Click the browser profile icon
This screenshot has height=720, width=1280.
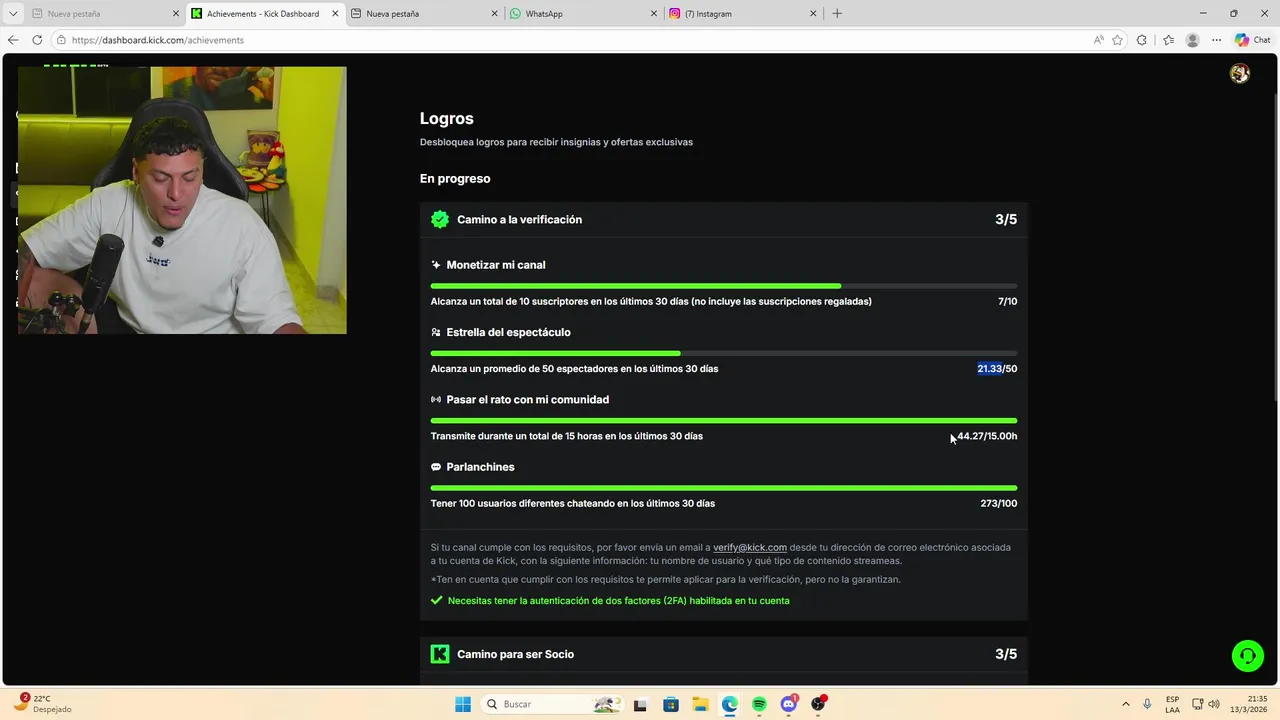tap(1192, 40)
